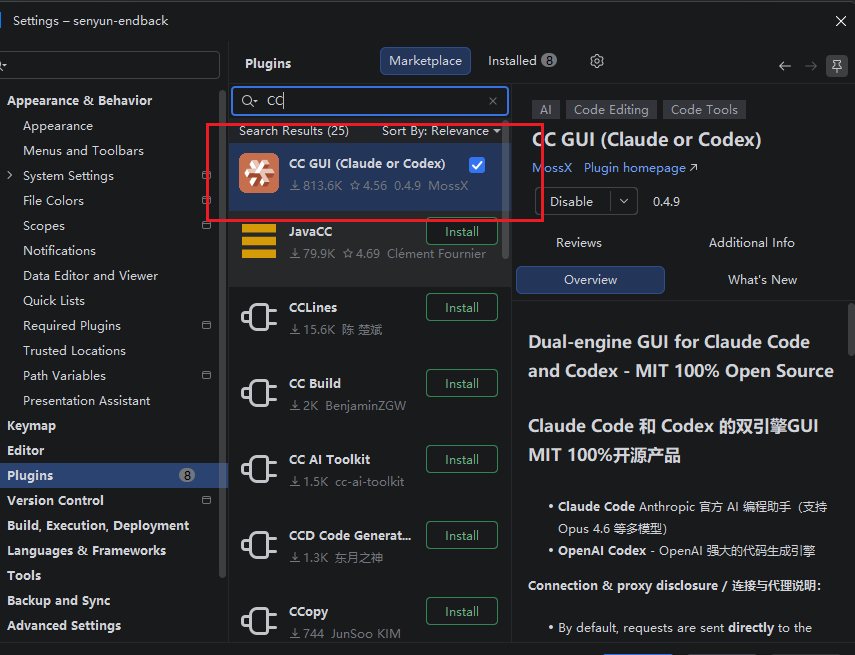Viewport: 855px width, 655px height.
Task: Click the pin icon in the header
Action: tap(836, 66)
